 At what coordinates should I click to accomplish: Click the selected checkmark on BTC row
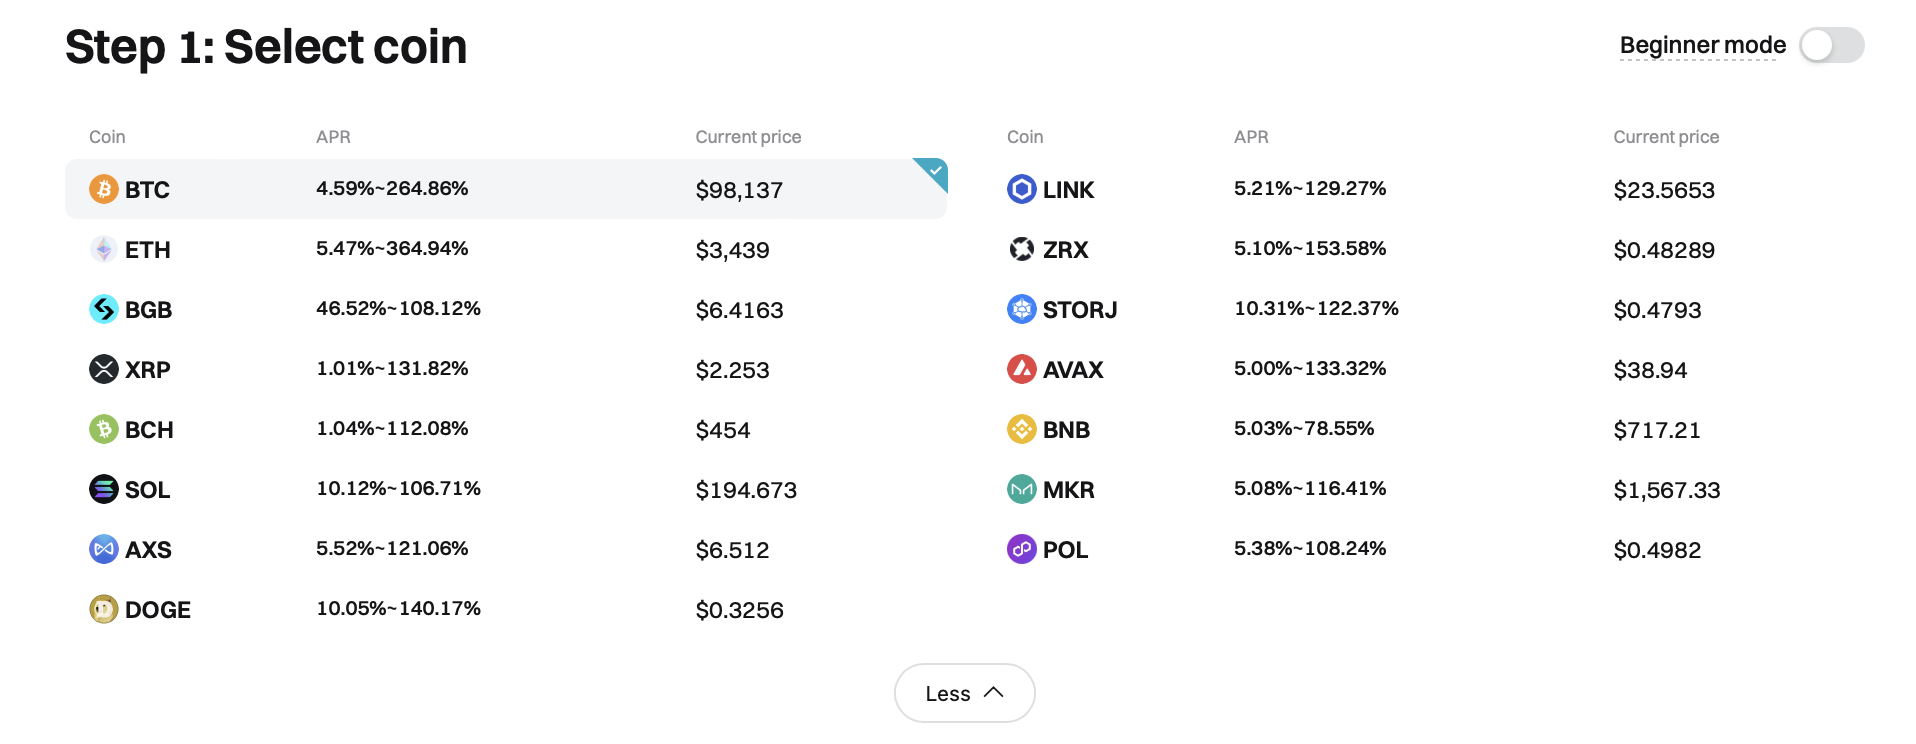[x=934, y=171]
